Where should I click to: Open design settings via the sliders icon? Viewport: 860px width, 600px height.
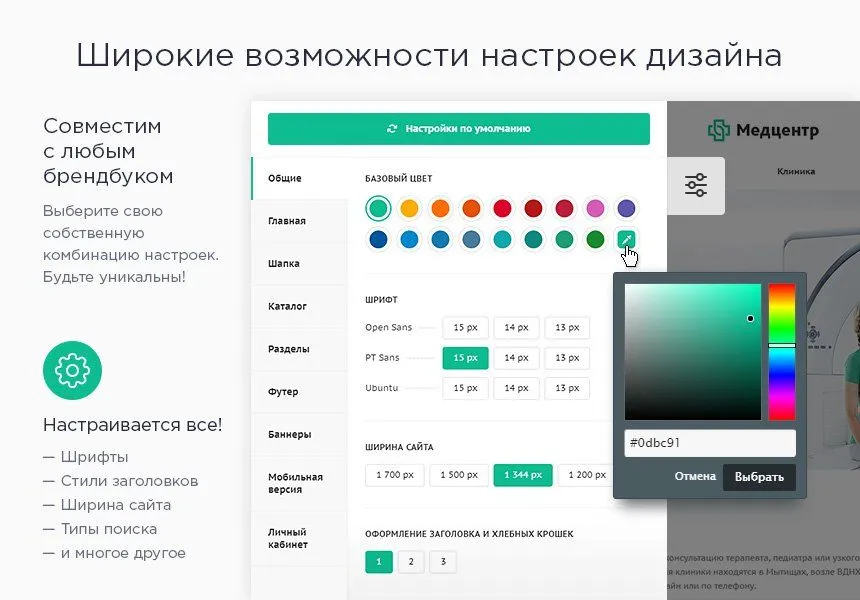point(695,185)
